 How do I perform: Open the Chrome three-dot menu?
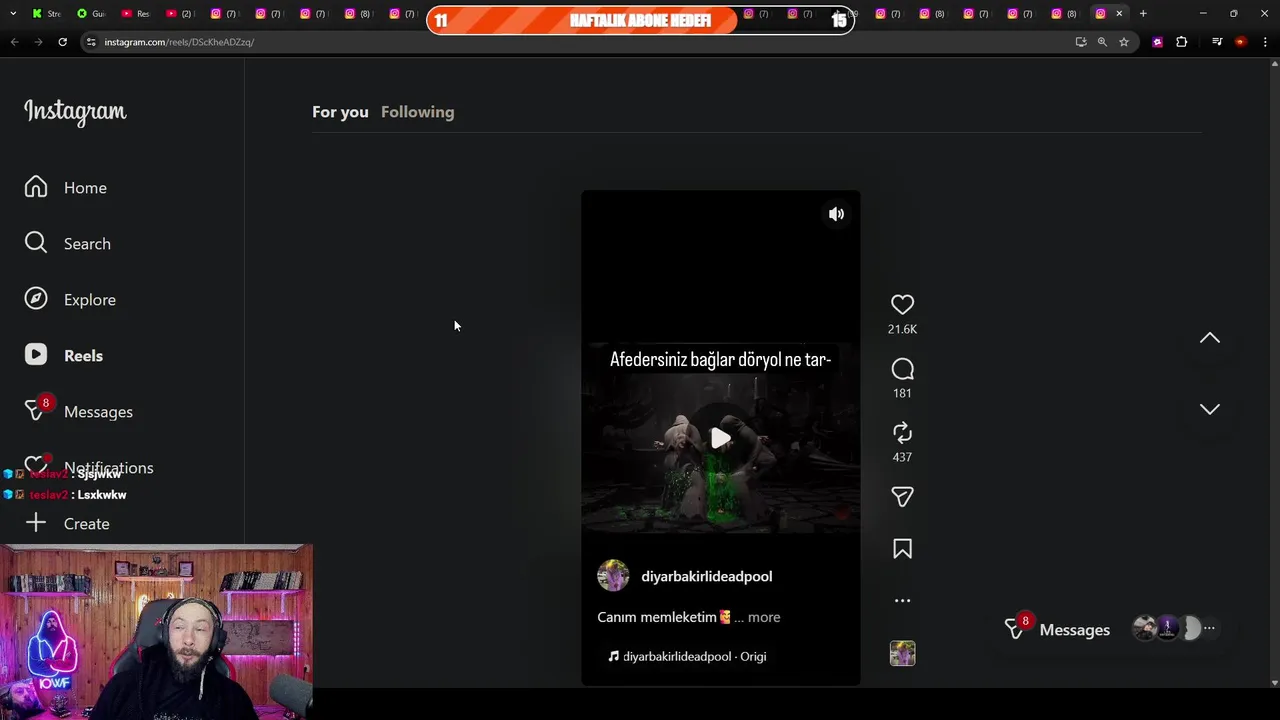pyautogui.click(x=1265, y=42)
